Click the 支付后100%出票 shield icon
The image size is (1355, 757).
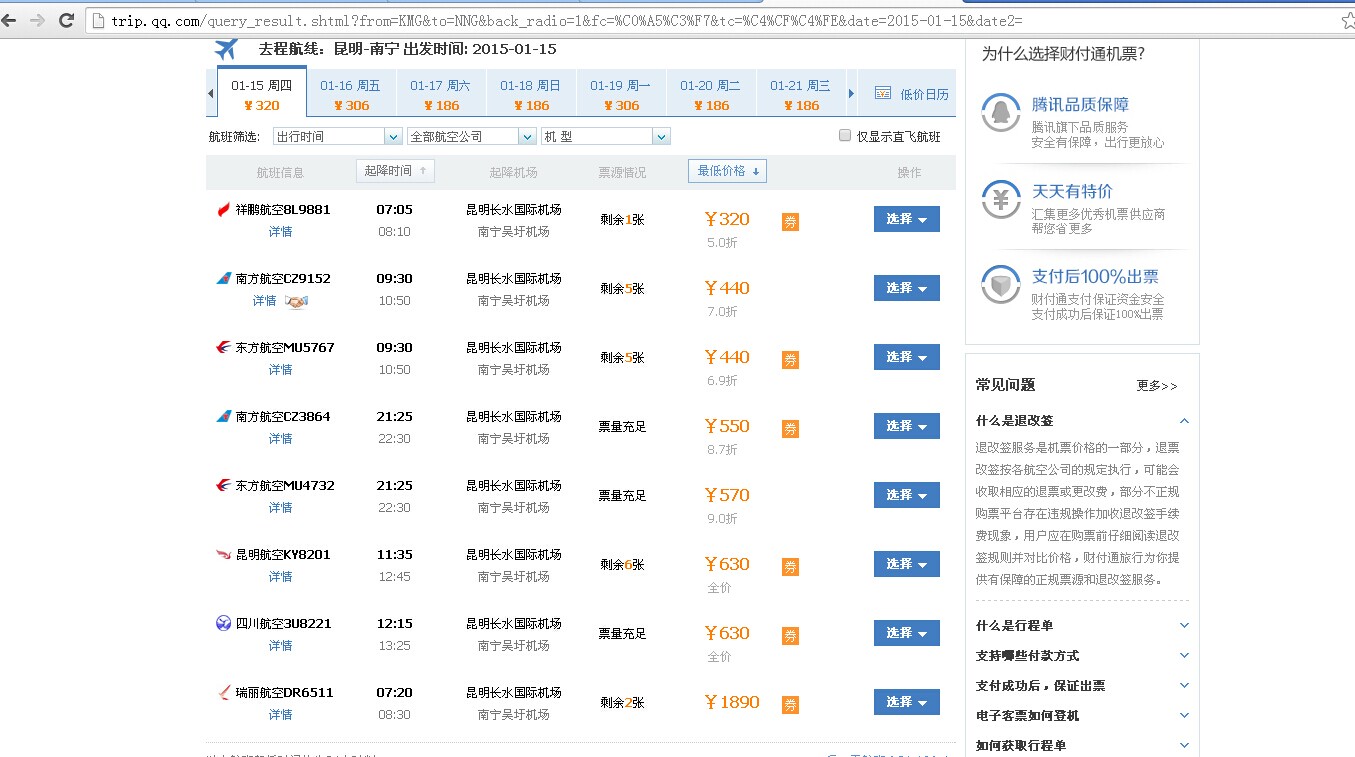(x=1001, y=285)
